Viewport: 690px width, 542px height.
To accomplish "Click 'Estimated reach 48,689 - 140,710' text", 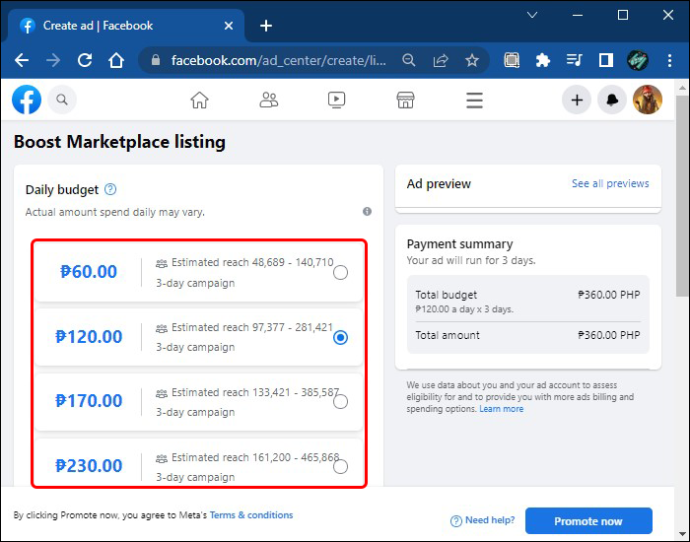I will (x=252, y=263).
